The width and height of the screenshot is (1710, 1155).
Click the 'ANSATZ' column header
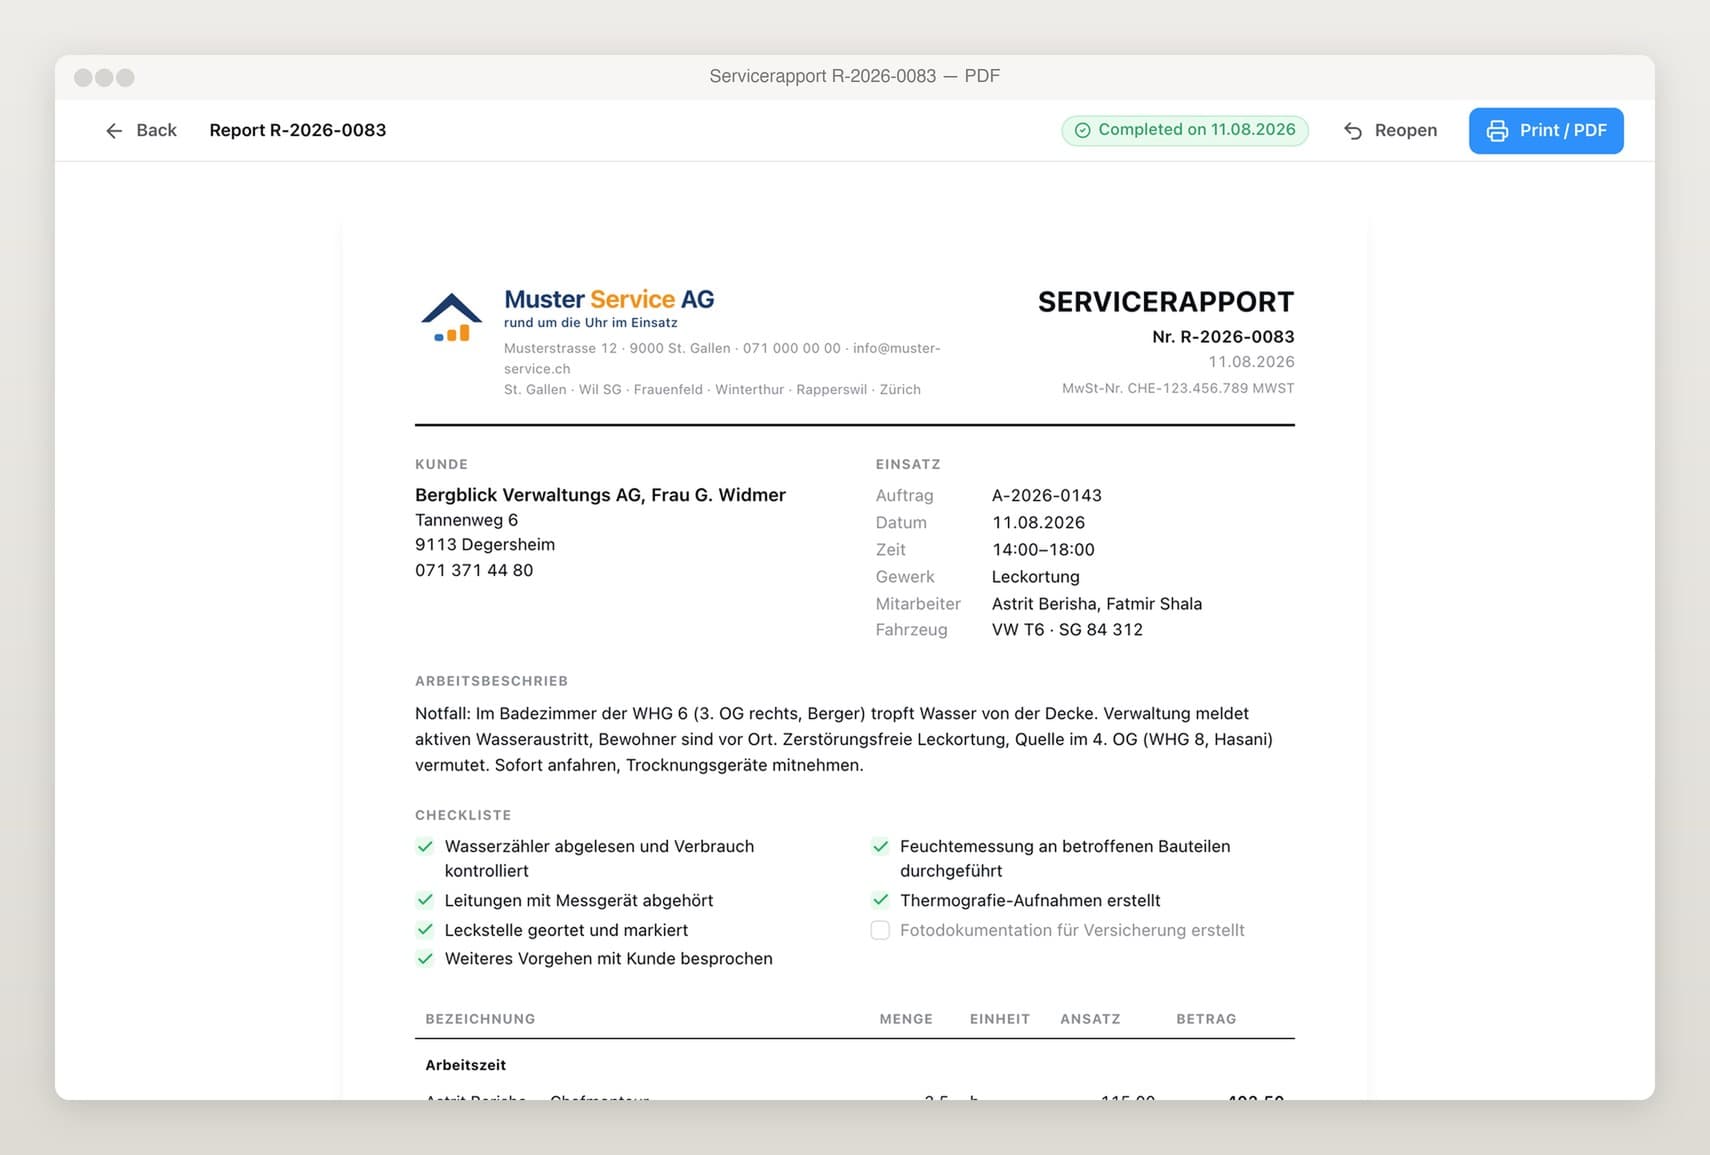(x=1090, y=1019)
